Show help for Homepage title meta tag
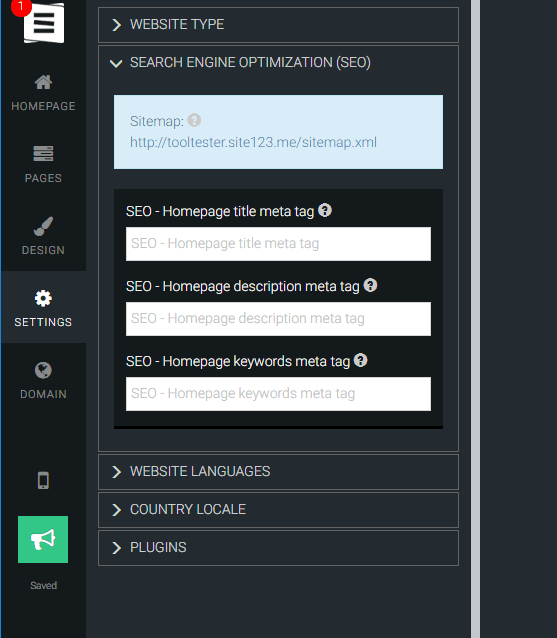557x638 pixels. pos(325,210)
